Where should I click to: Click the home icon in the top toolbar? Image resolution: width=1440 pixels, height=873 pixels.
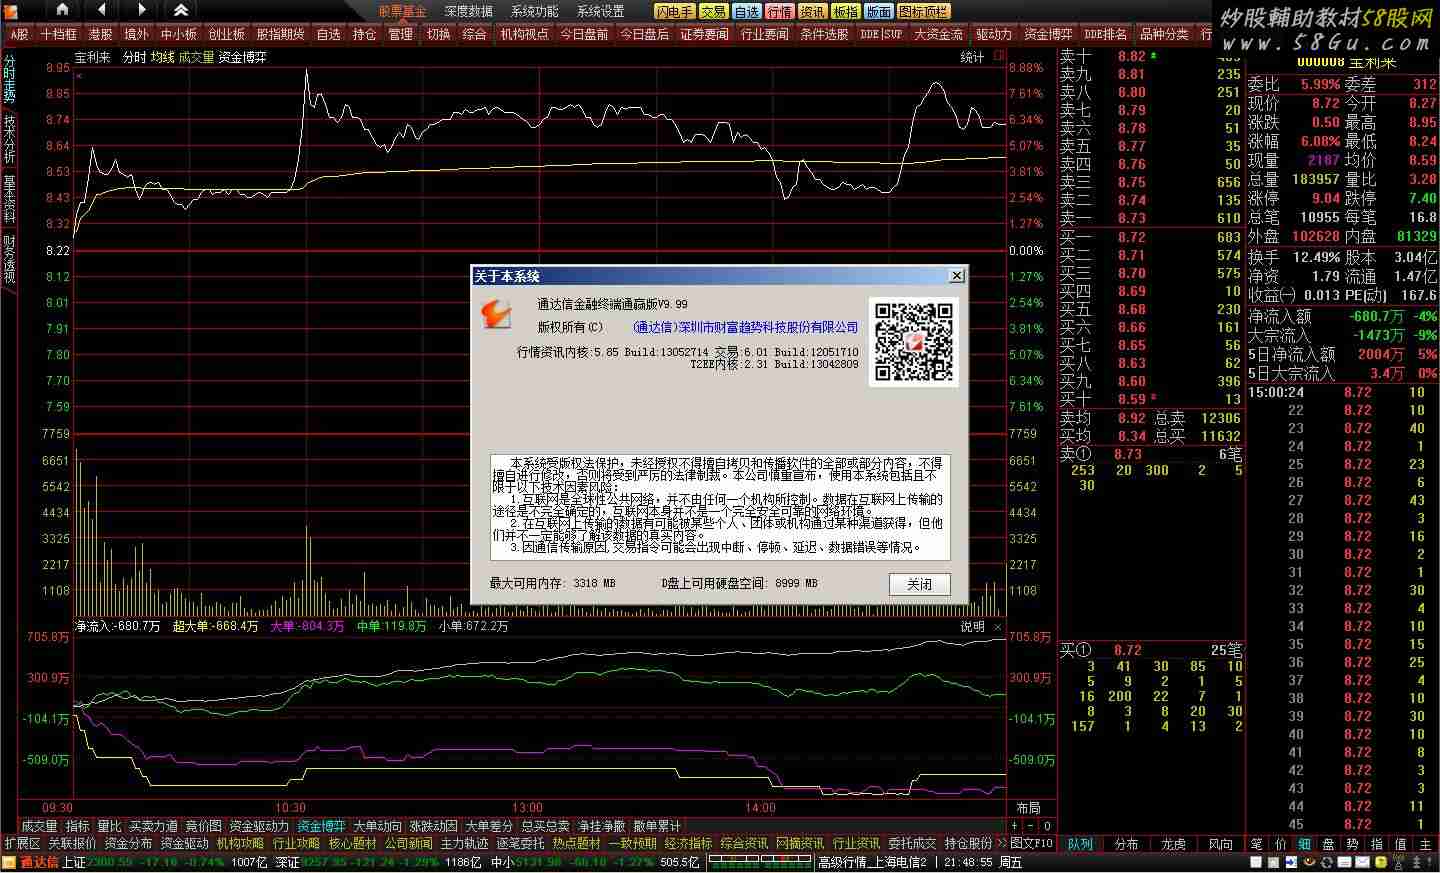[62, 10]
